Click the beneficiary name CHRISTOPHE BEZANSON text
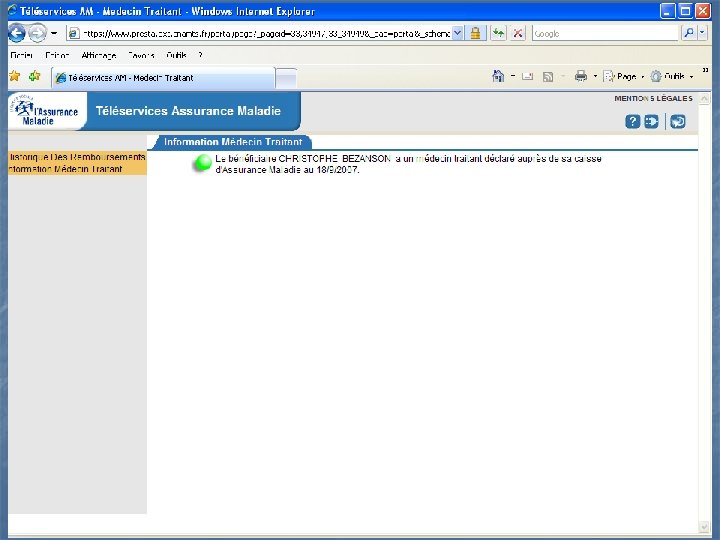720x540 pixels. pyautogui.click(x=334, y=158)
